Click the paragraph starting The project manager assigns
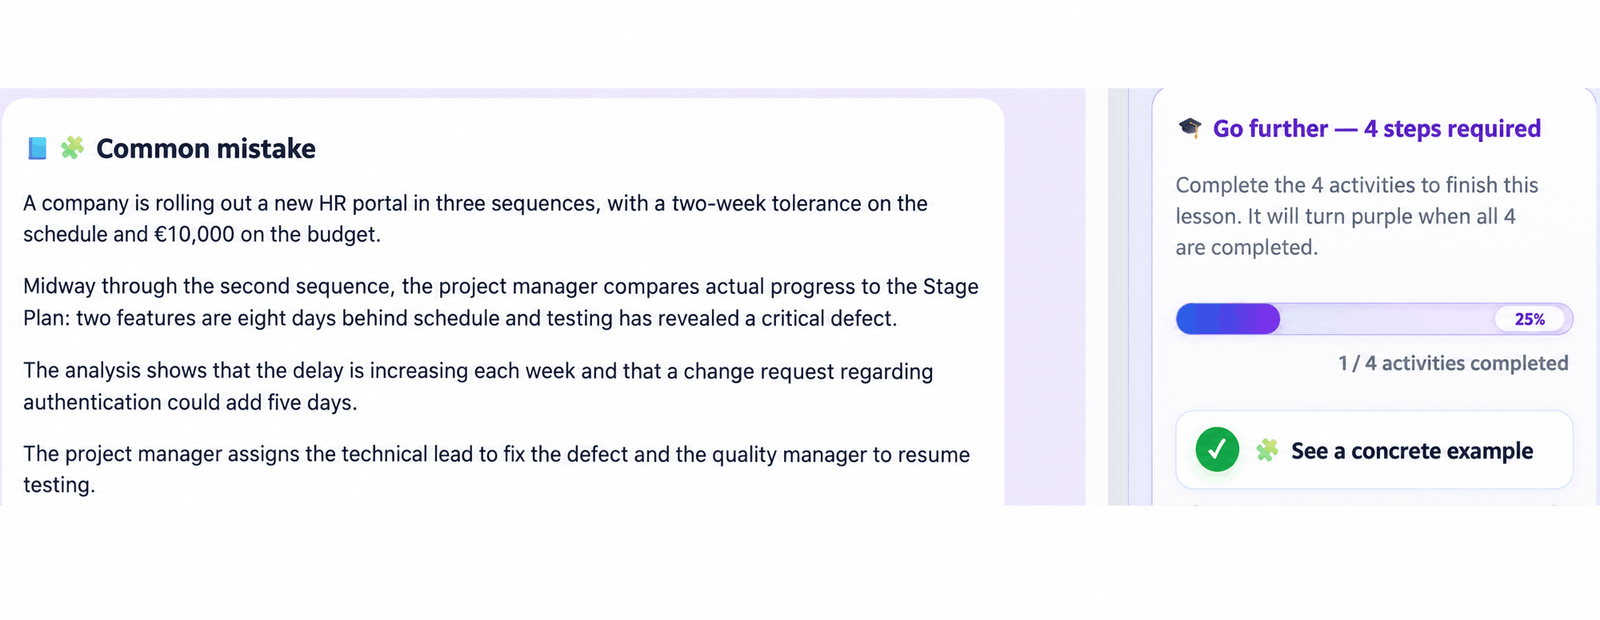Viewport: 1600px width, 620px height. 496,469
